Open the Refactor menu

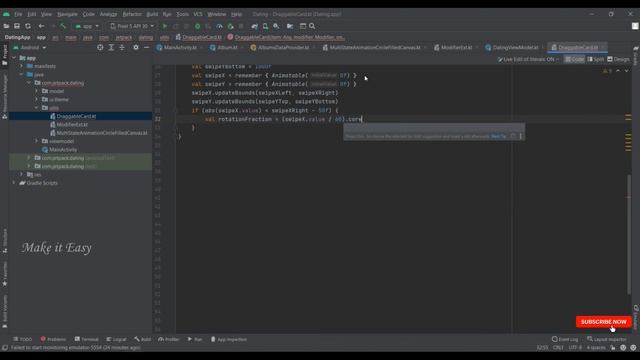(132, 14)
